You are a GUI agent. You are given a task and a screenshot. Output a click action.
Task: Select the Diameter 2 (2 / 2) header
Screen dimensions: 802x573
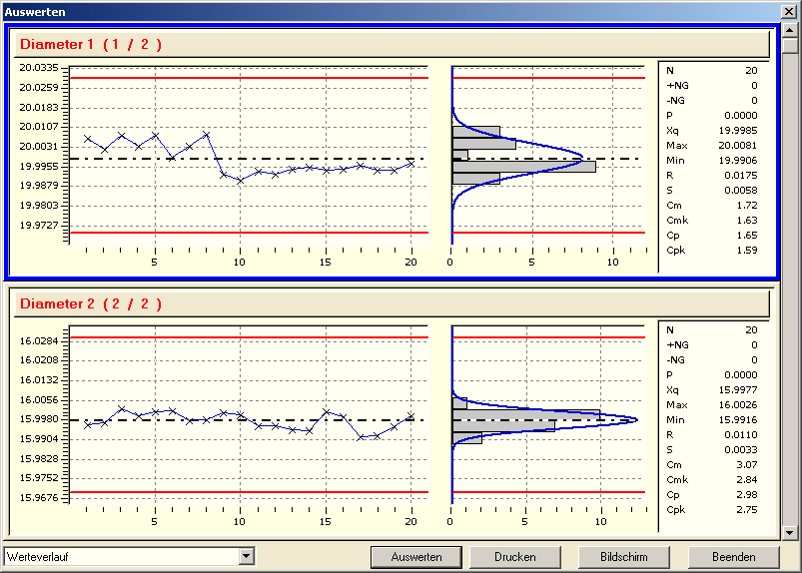coord(390,303)
